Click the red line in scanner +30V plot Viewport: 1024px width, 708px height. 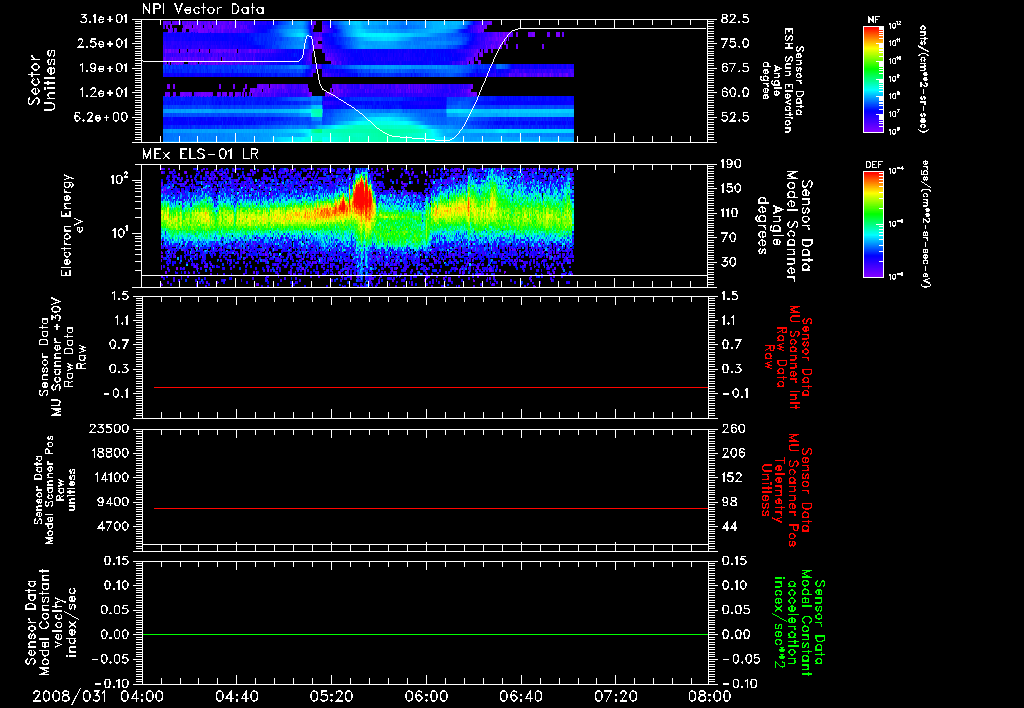(x=431, y=387)
